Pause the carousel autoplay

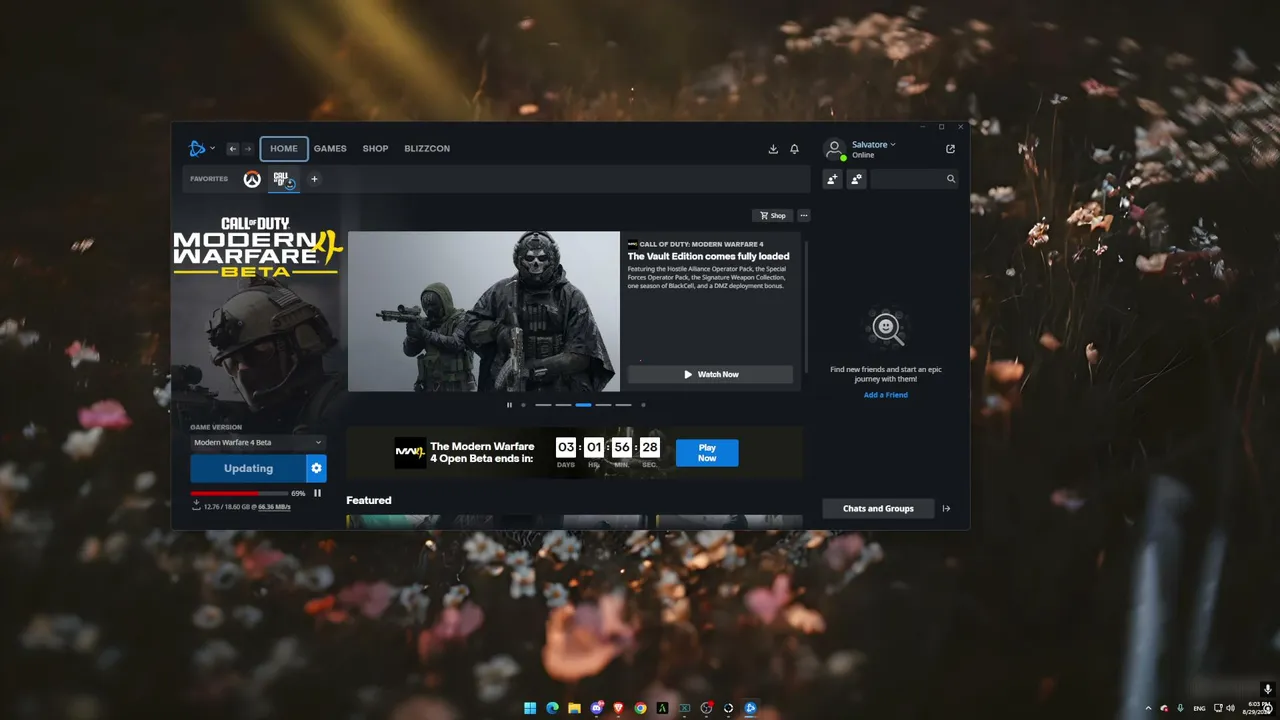(509, 405)
